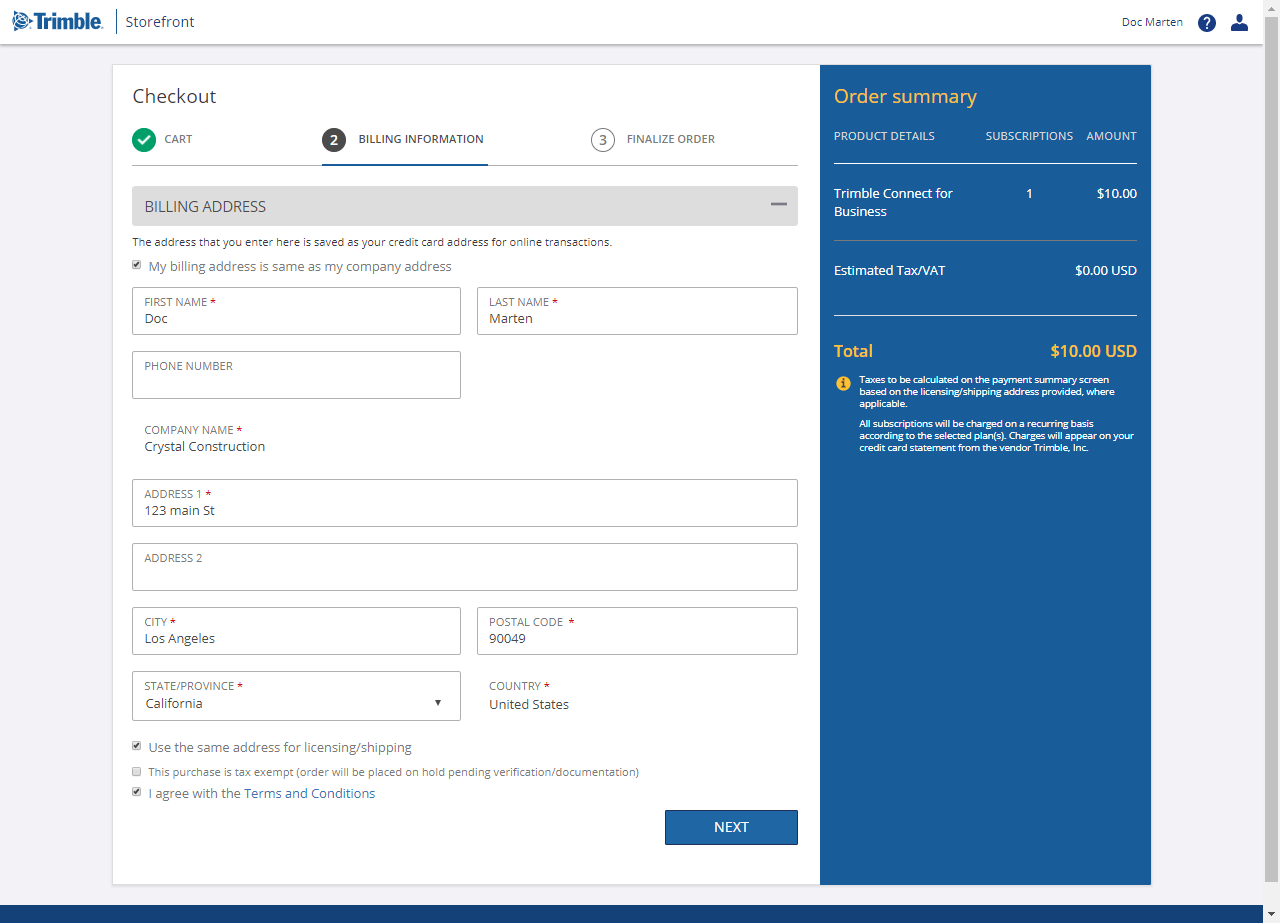The image size is (1280, 923).
Task: Collapse the Billing Address section minus icon
Action: tap(779, 205)
